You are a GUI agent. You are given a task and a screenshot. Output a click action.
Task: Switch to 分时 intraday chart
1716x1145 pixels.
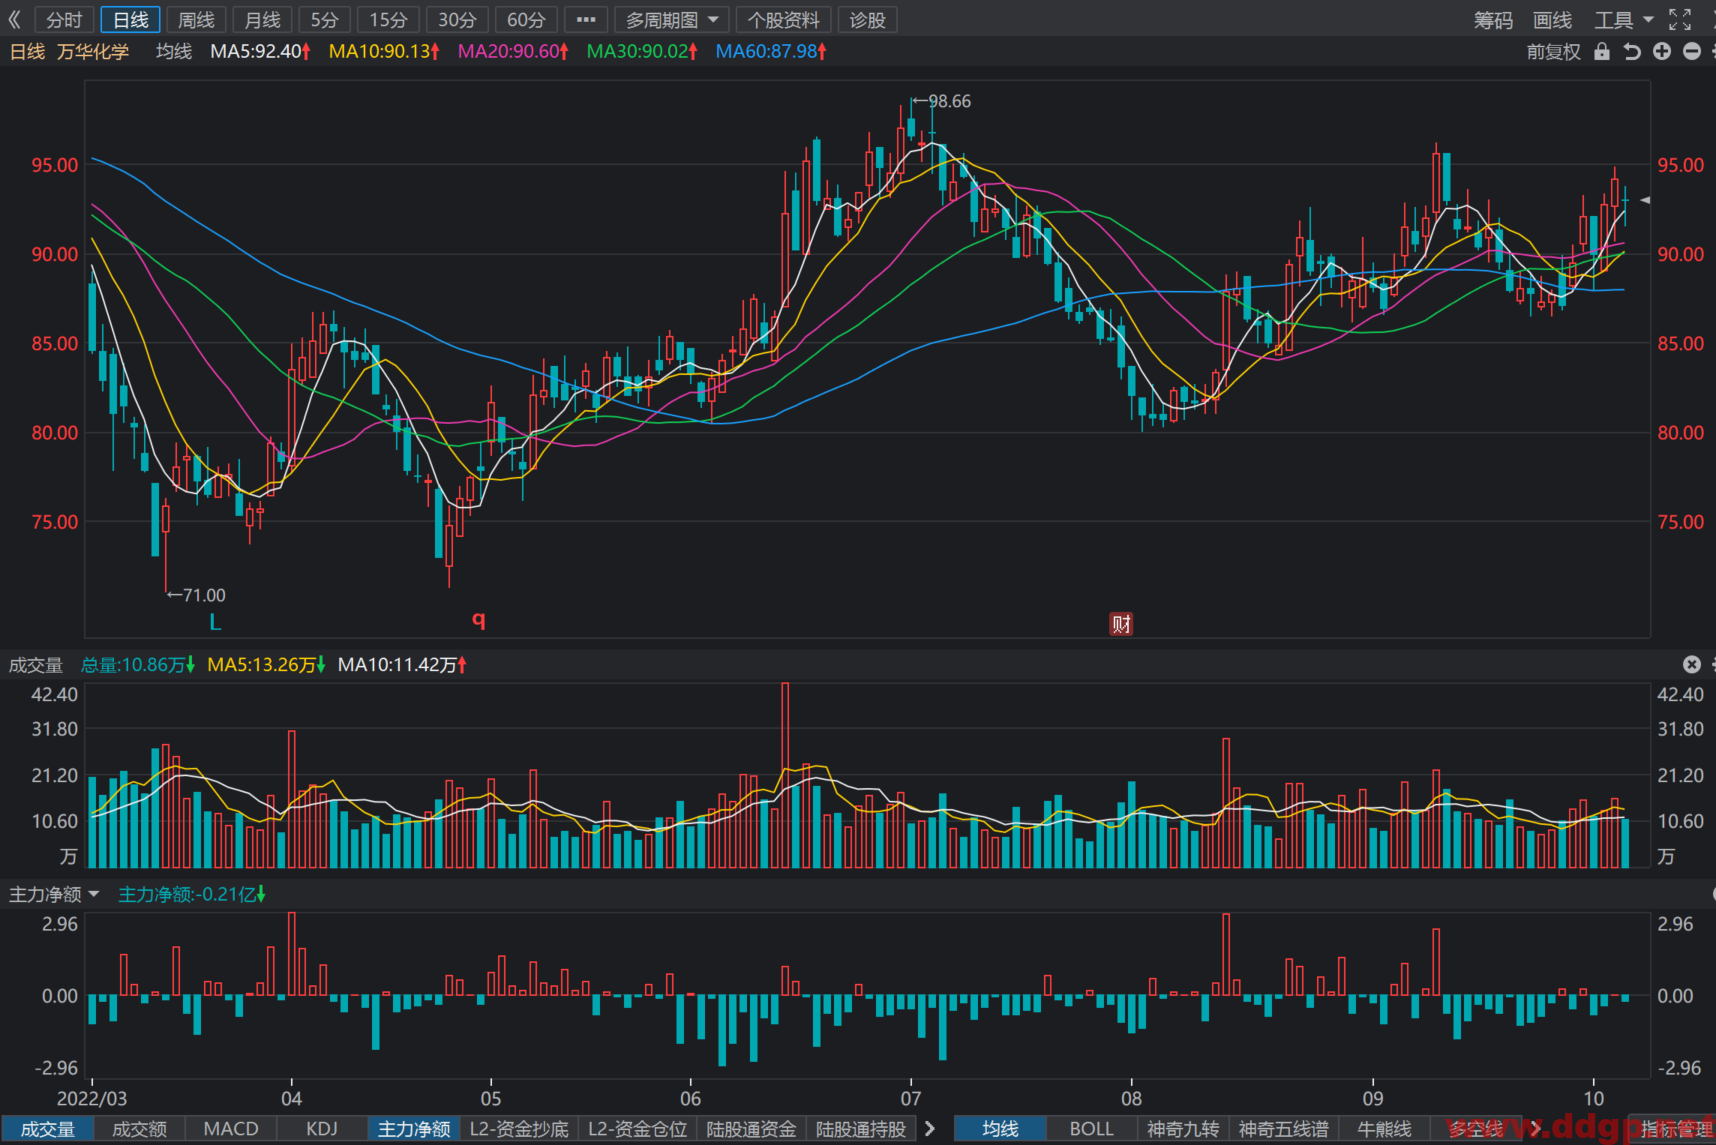[64, 20]
